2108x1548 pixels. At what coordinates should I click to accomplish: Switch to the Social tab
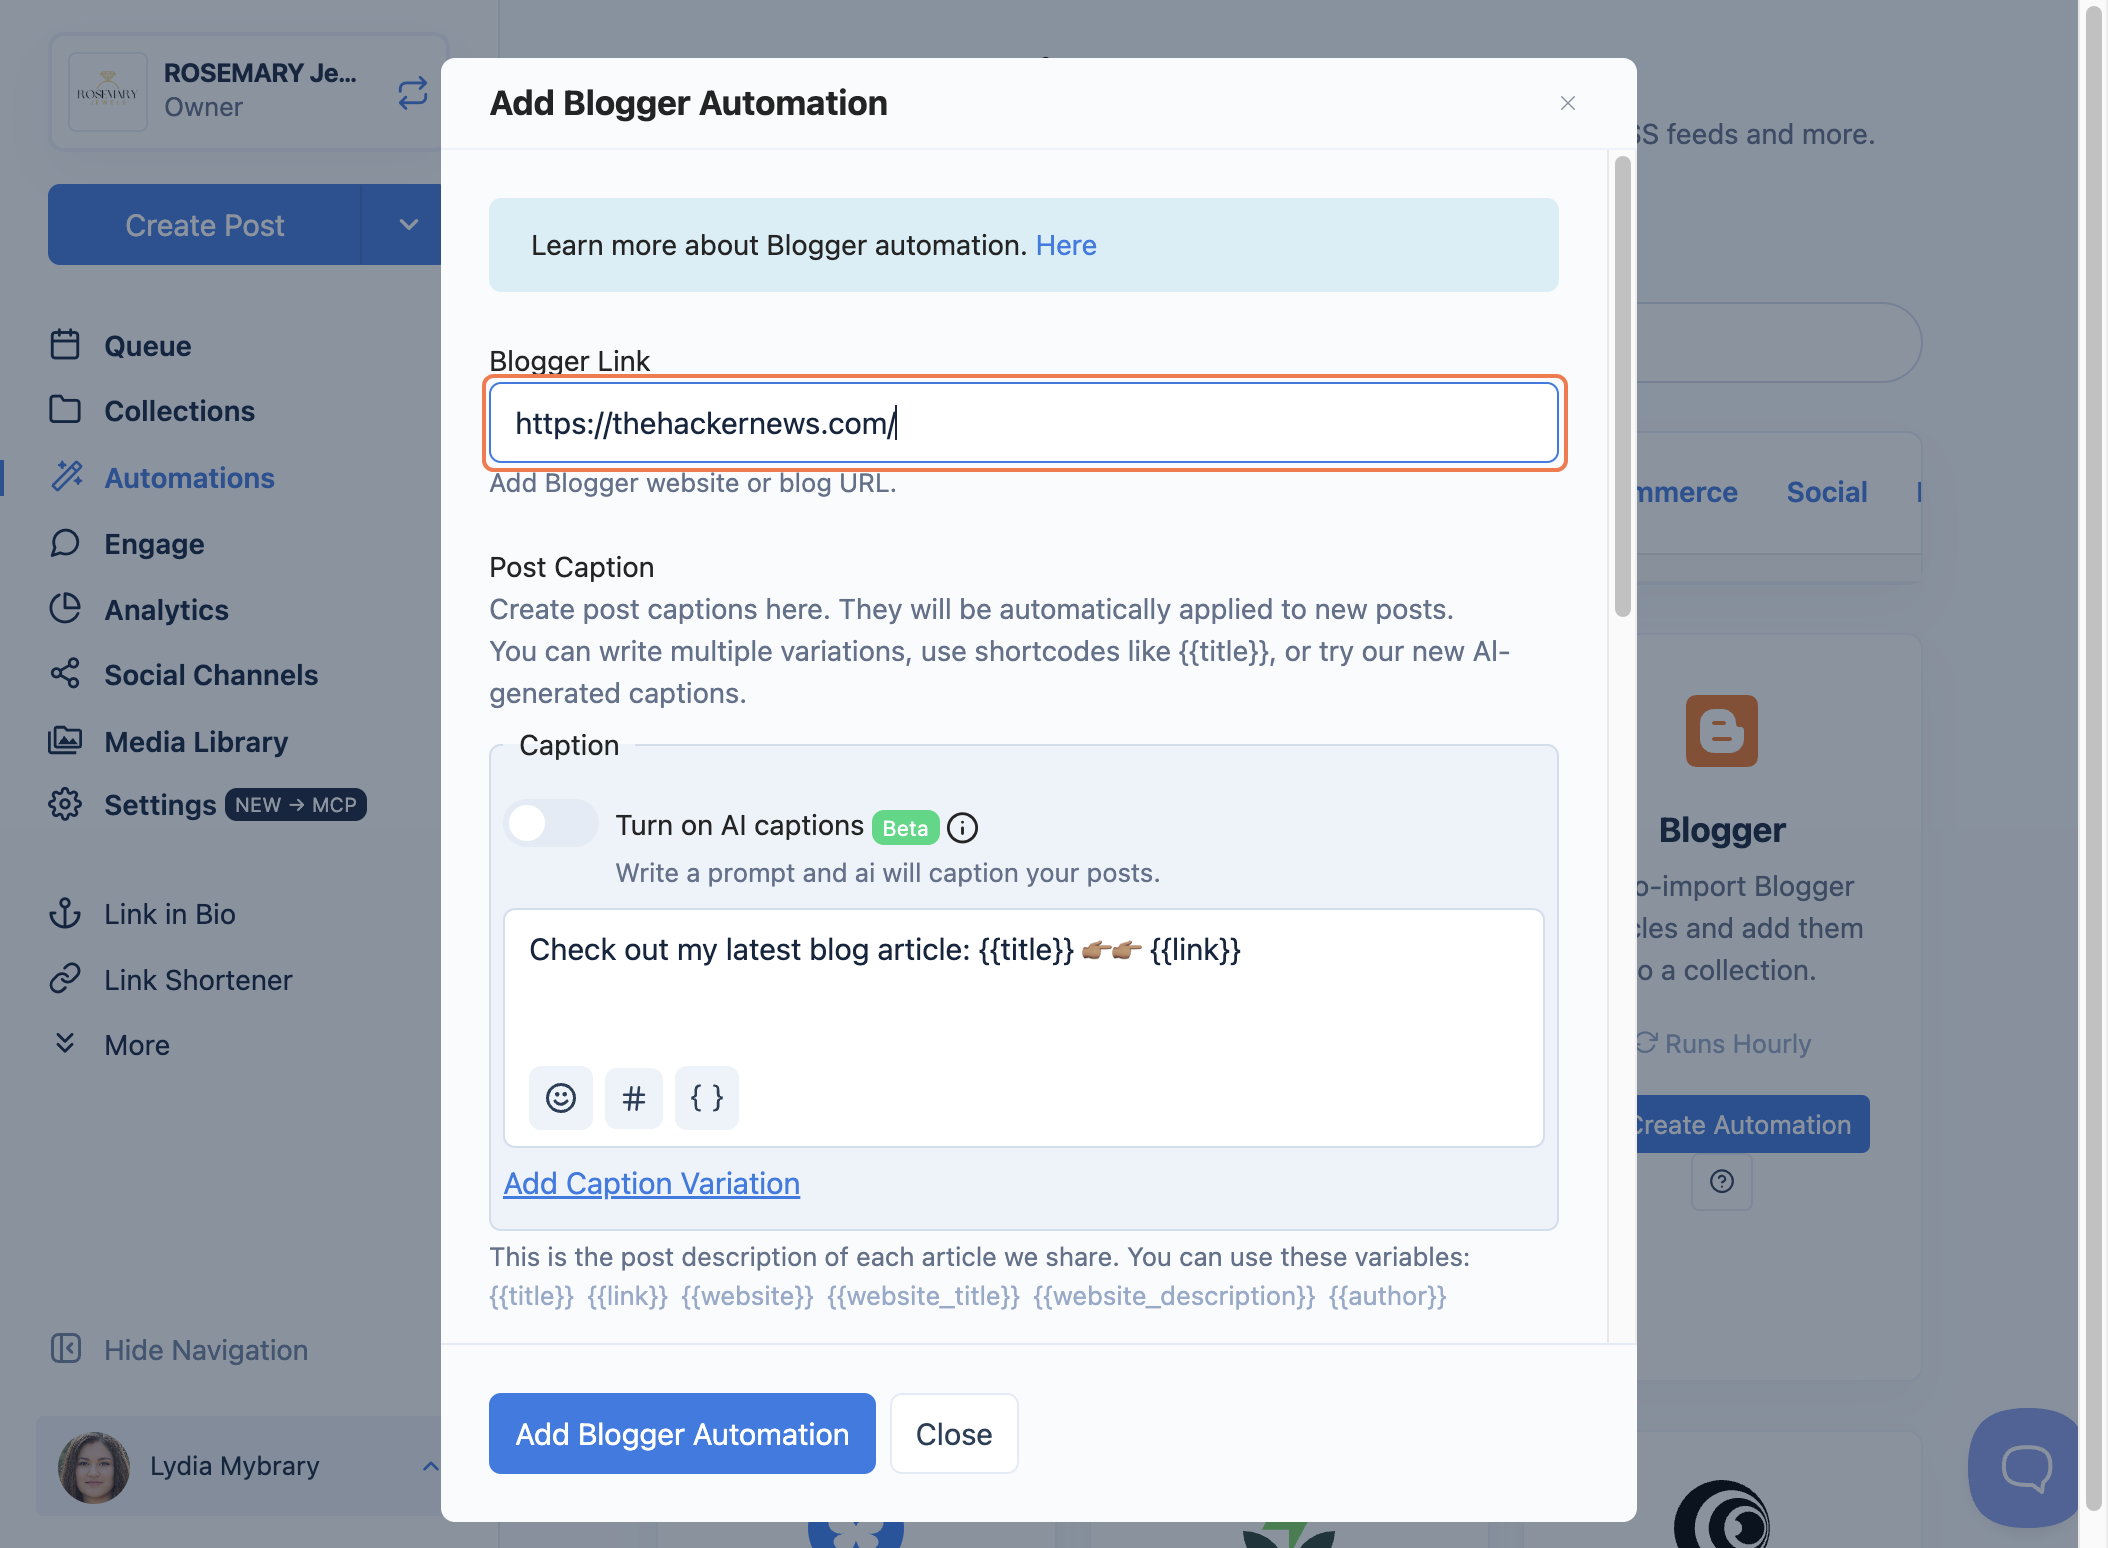click(x=1827, y=492)
